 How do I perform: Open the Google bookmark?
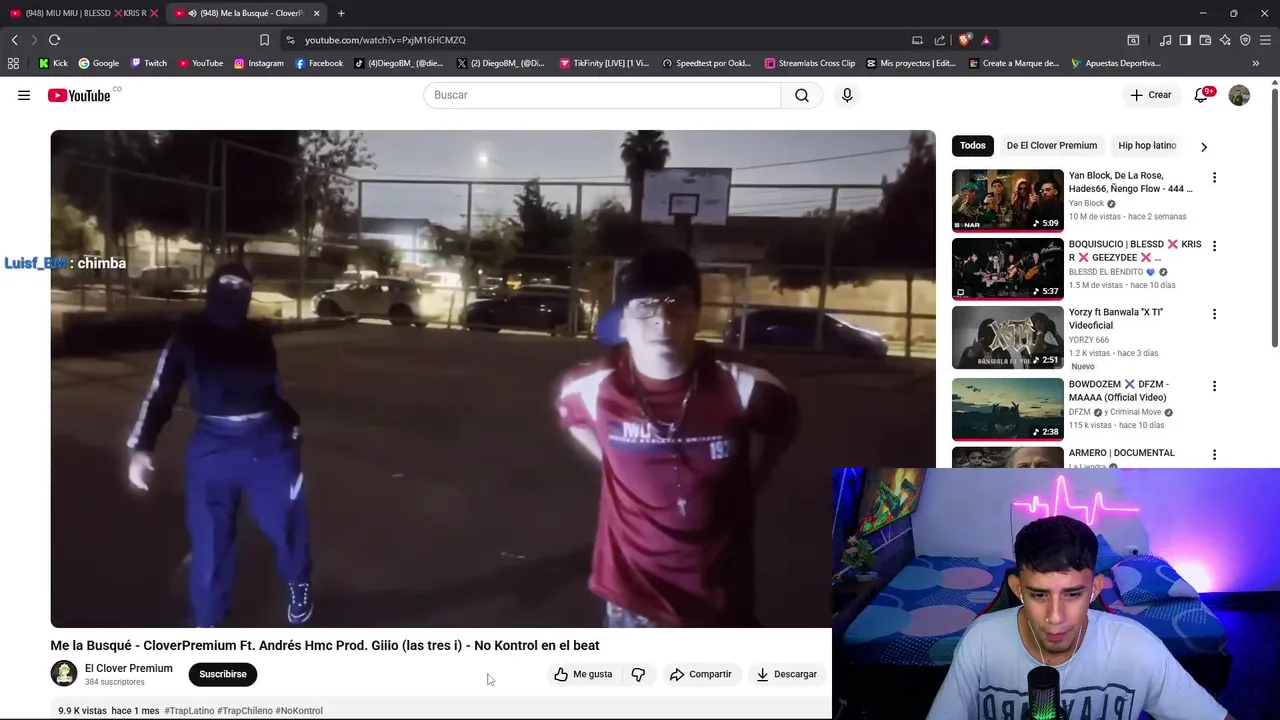(99, 63)
